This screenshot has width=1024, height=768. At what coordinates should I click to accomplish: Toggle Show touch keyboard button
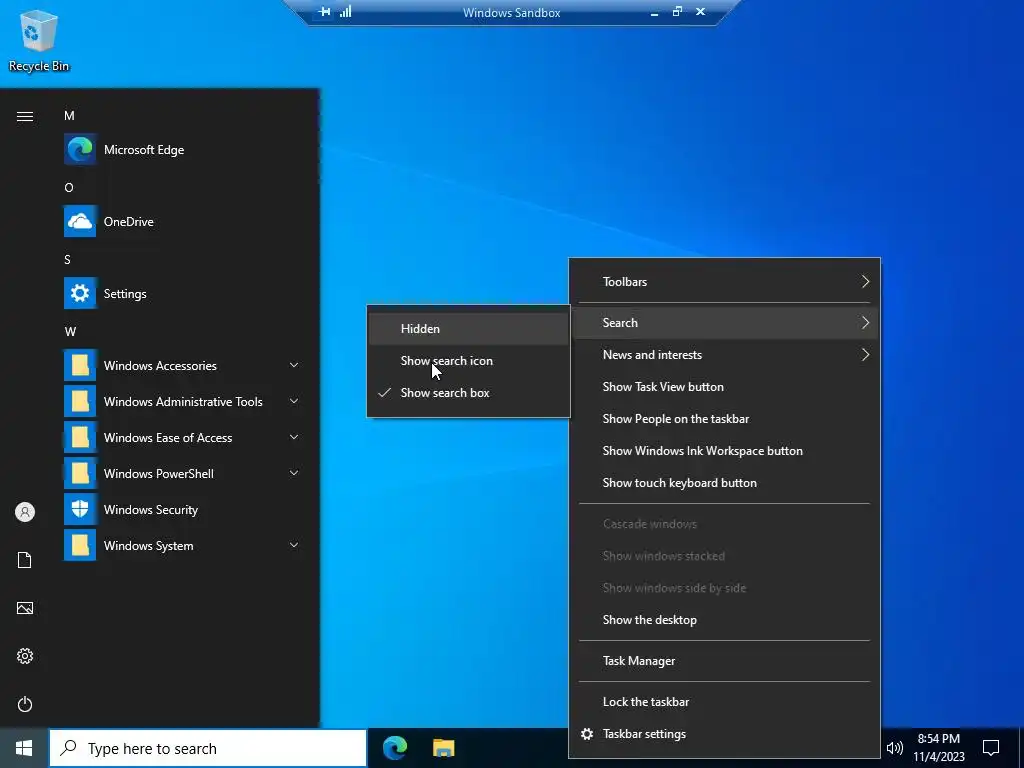coord(724,483)
